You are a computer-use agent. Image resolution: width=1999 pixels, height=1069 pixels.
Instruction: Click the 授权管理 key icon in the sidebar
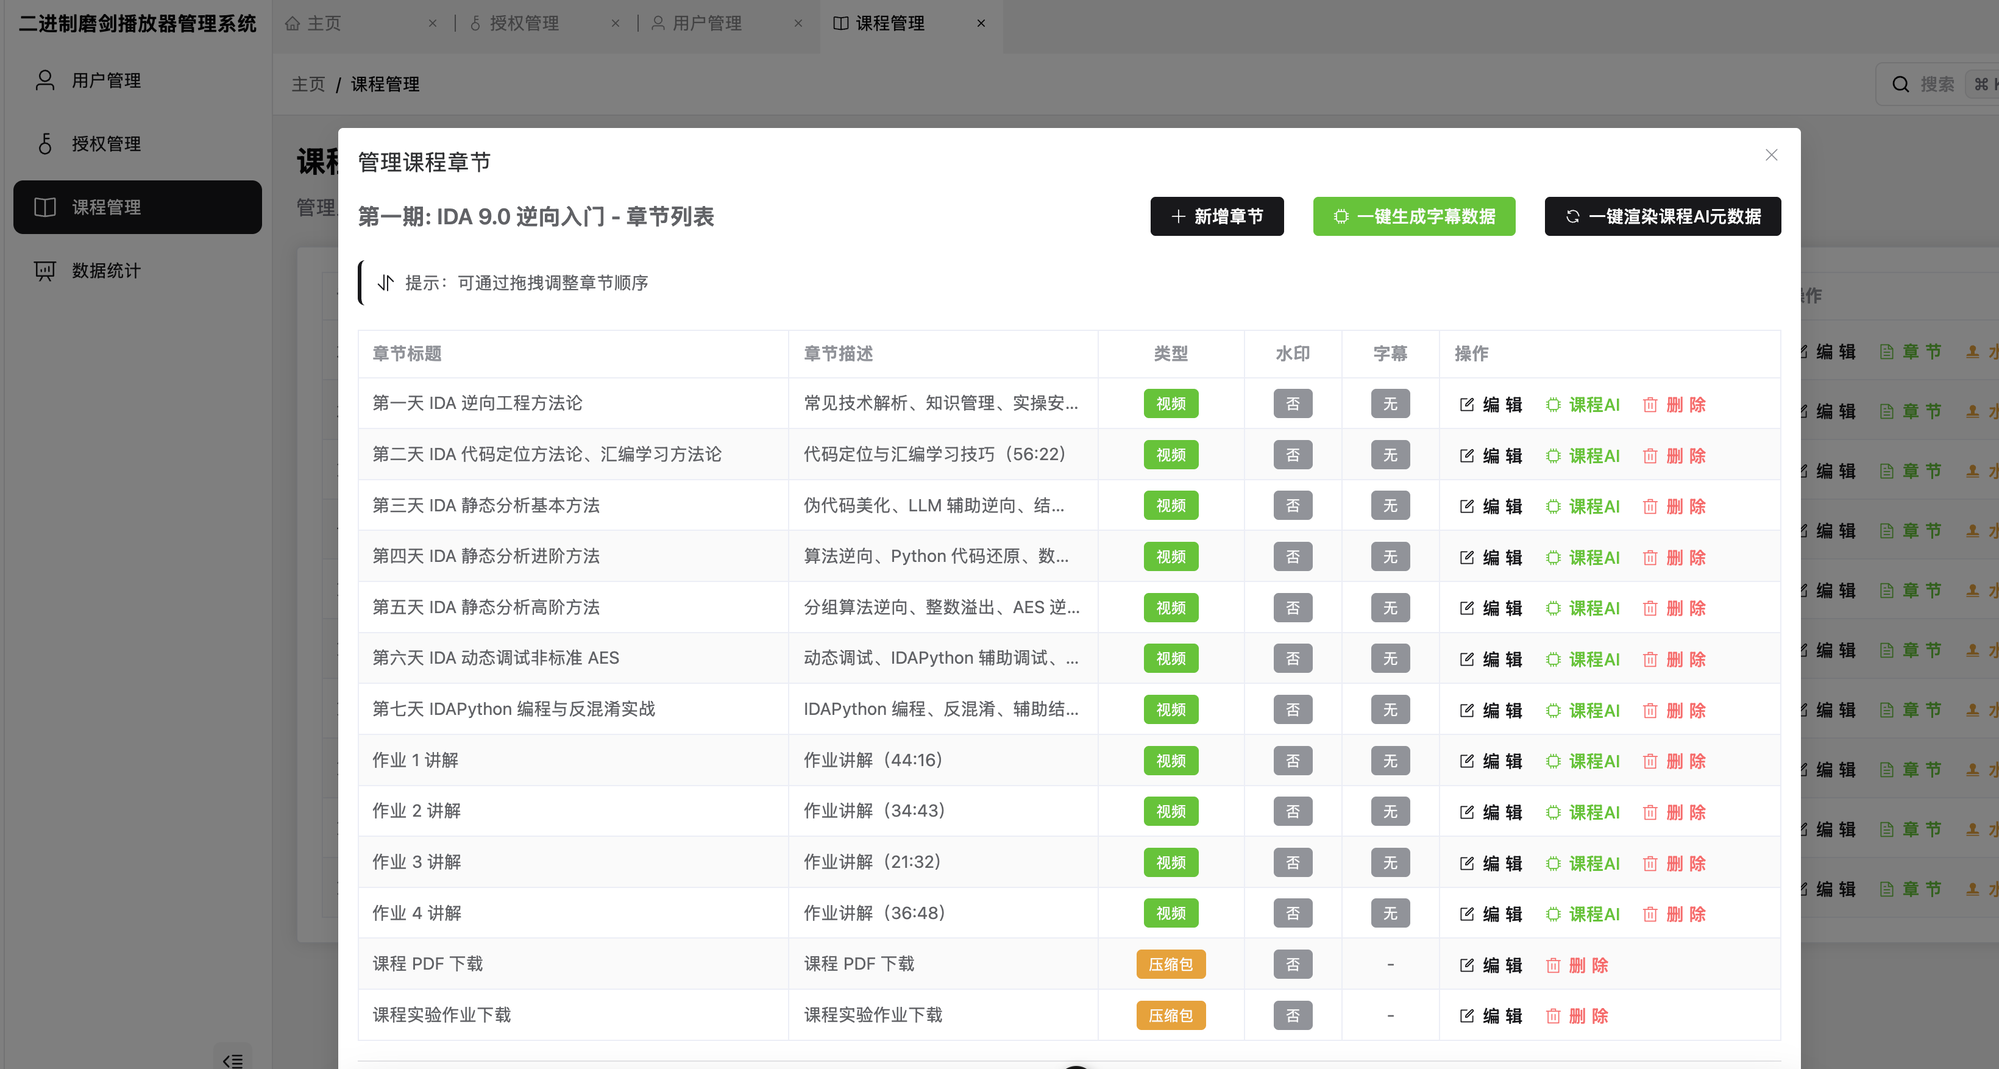click(45, 143)
